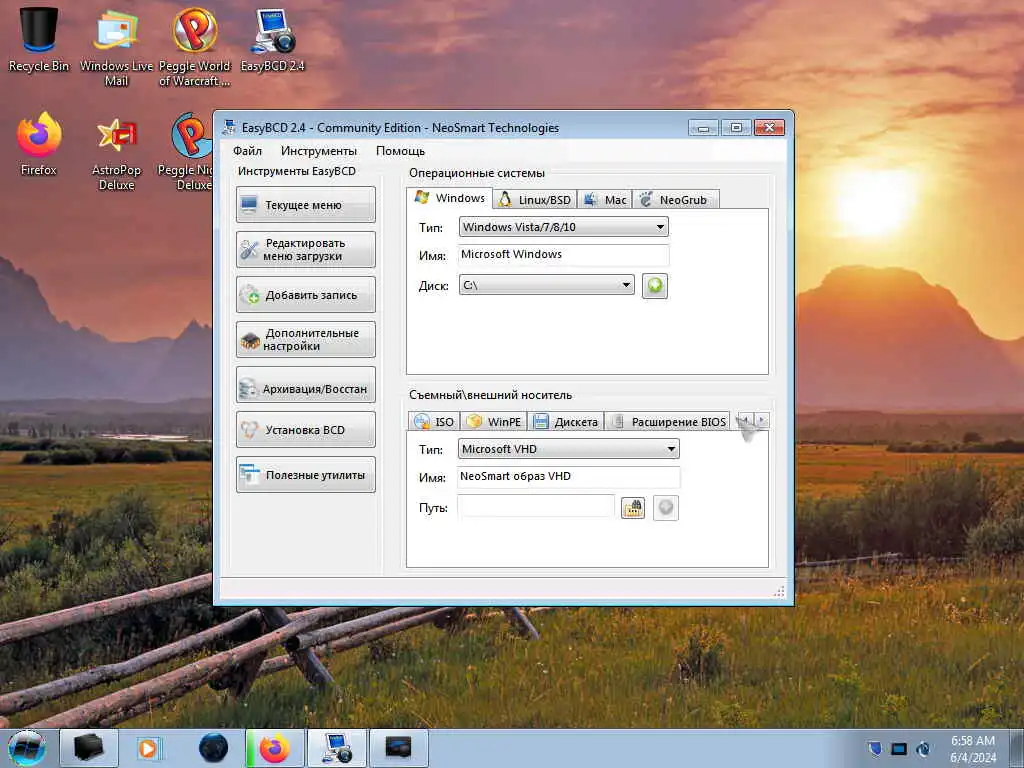Open AstroPop Deluxe desktop icon
Viewport: 1024px width, 768px height.
(x=116, y=152)
